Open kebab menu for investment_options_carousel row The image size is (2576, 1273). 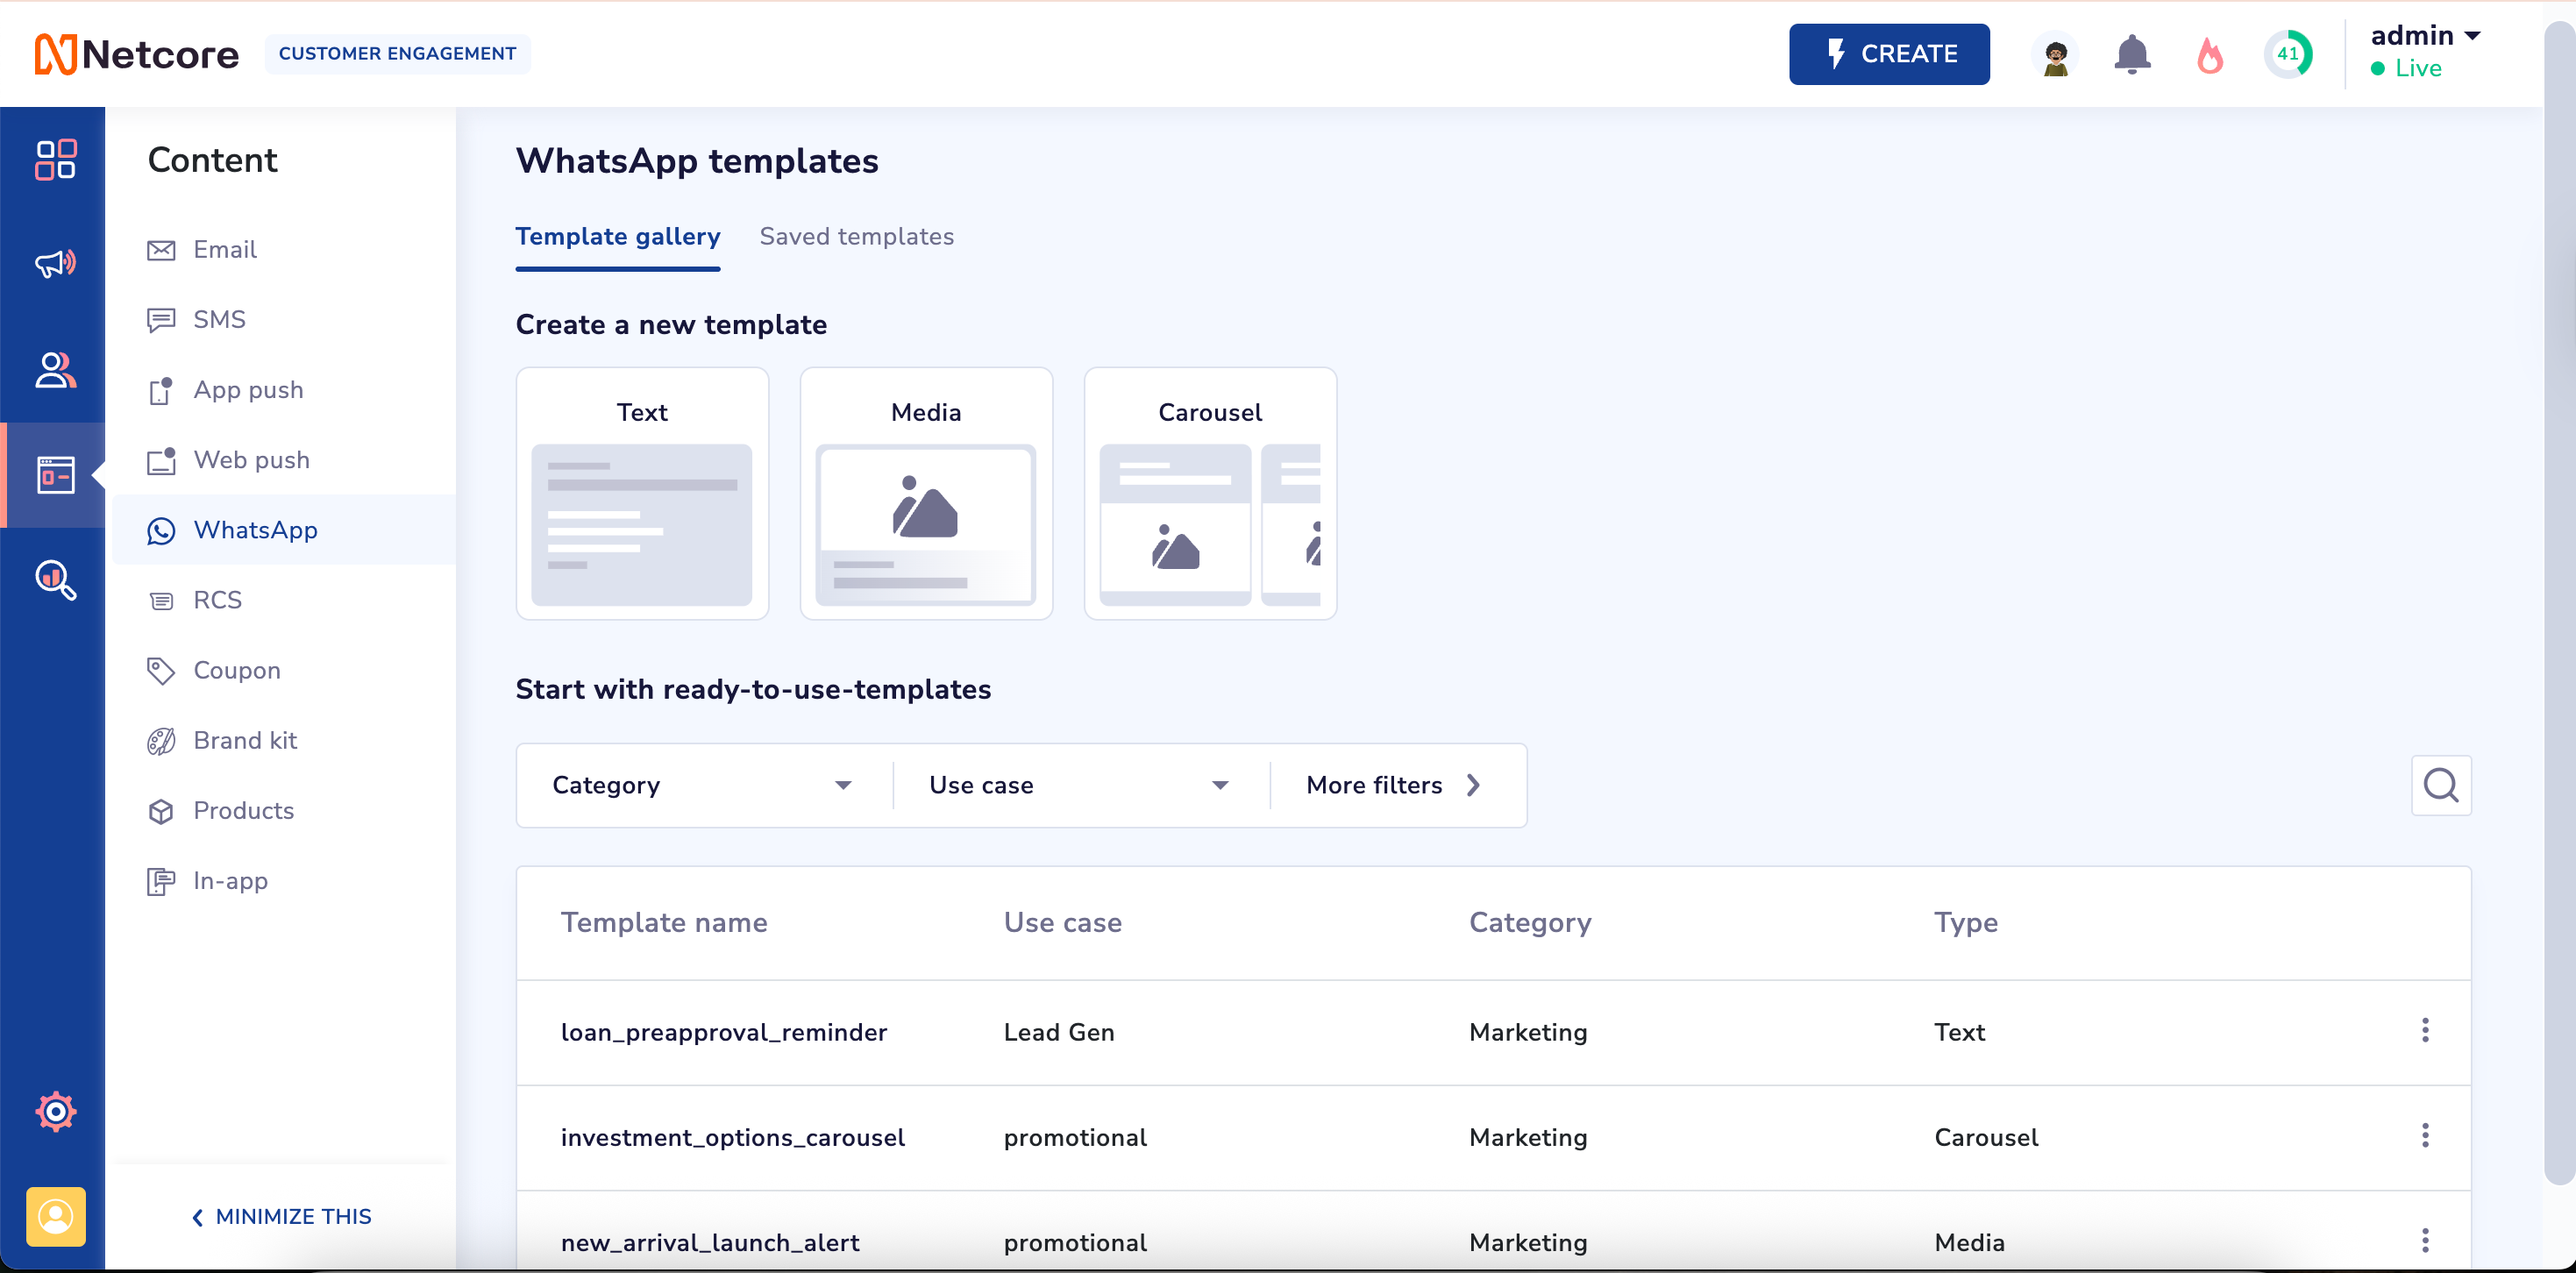click(x=2424, y=1136)
